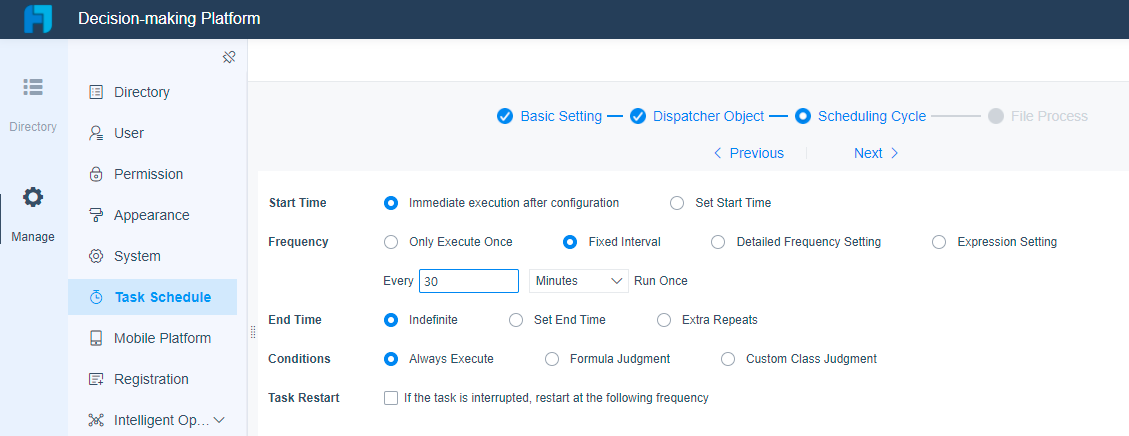This screenshot has width=1129, height=436.
Task: Click the Decision-making Platform title
Action: (x=169, y=19)
